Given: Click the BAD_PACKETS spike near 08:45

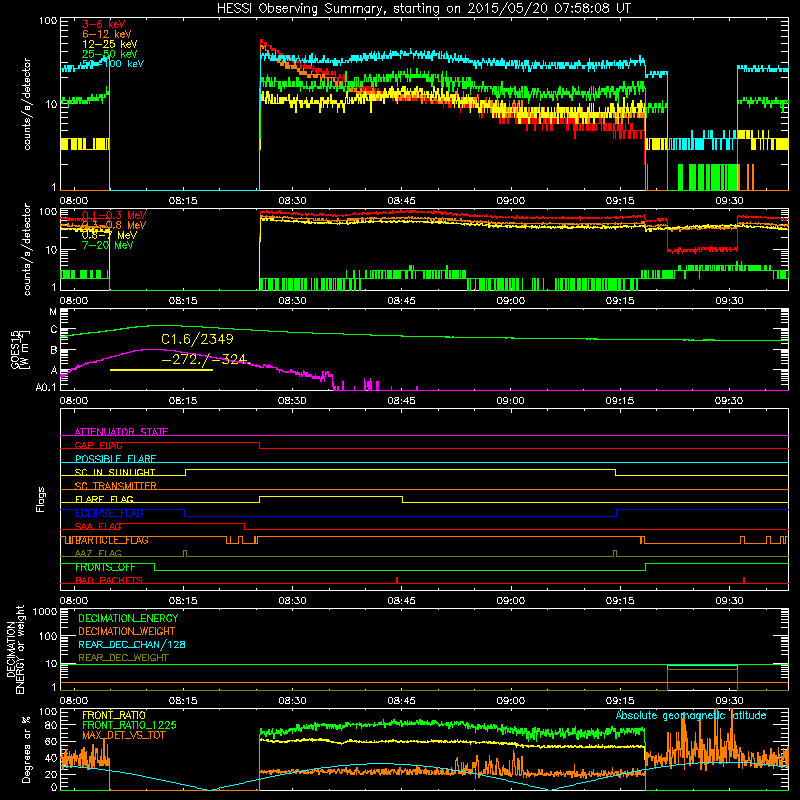Looking at the screenshot, I should 397,580.
